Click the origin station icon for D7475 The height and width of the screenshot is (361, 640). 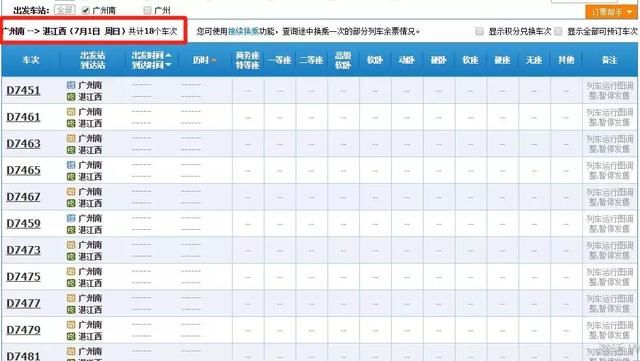click(x=71, y=271)
